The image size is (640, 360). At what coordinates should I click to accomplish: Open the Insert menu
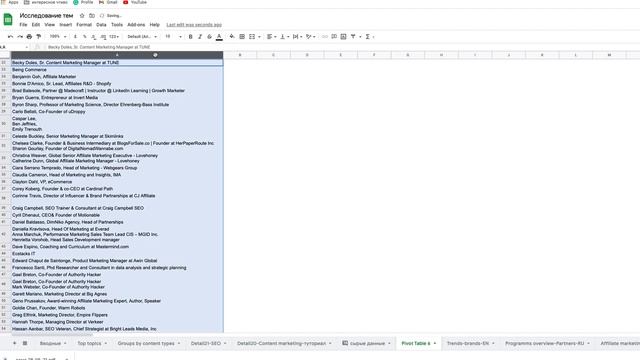coord(65,25)
